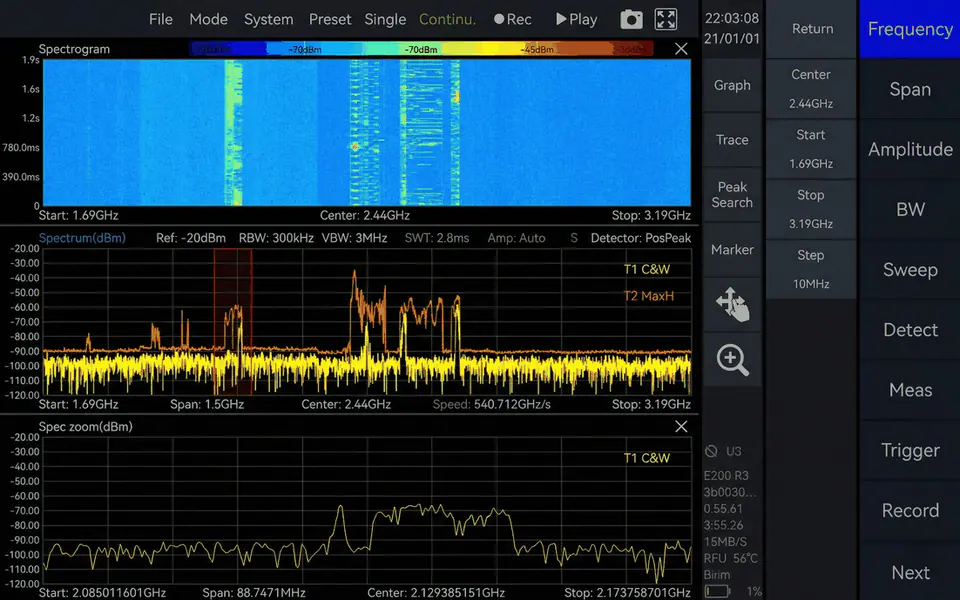Click the Amp: Auto setting
Image resolution: width=960 pixels, height=600 pixels.
tap(516, 238)
